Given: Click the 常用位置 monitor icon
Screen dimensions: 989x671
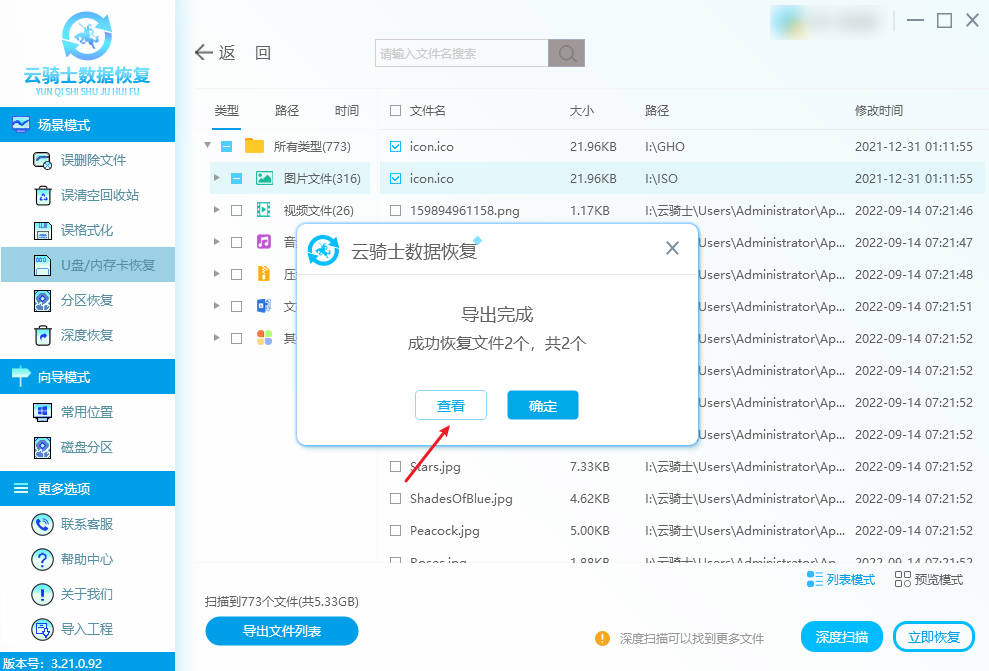Looking at the screenshot, I should [42, 412].
